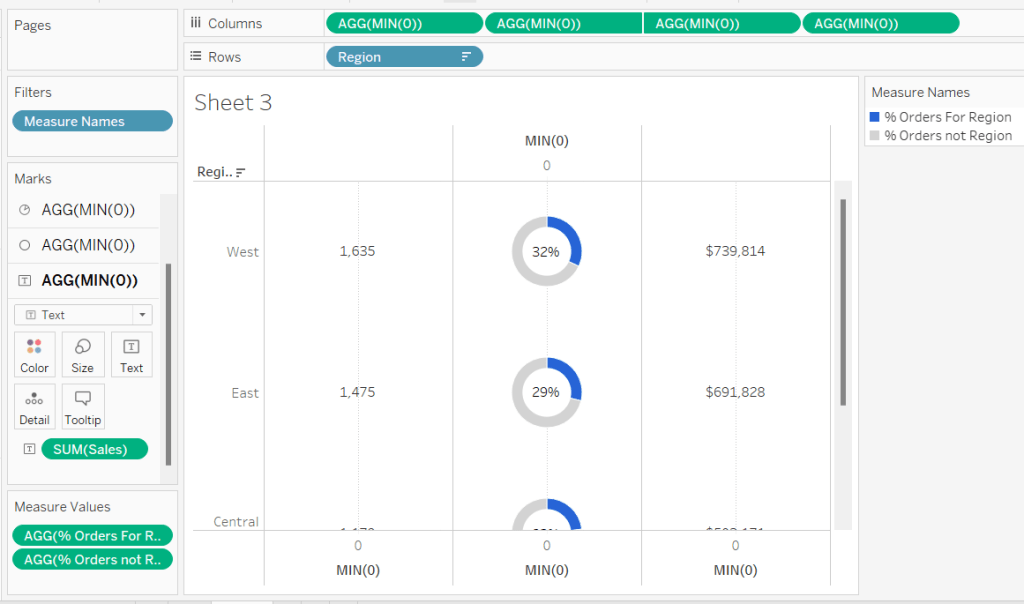Select the pie-type AGG(MIN(0)) marks card

pyautogui.click(x=88, y=210)
